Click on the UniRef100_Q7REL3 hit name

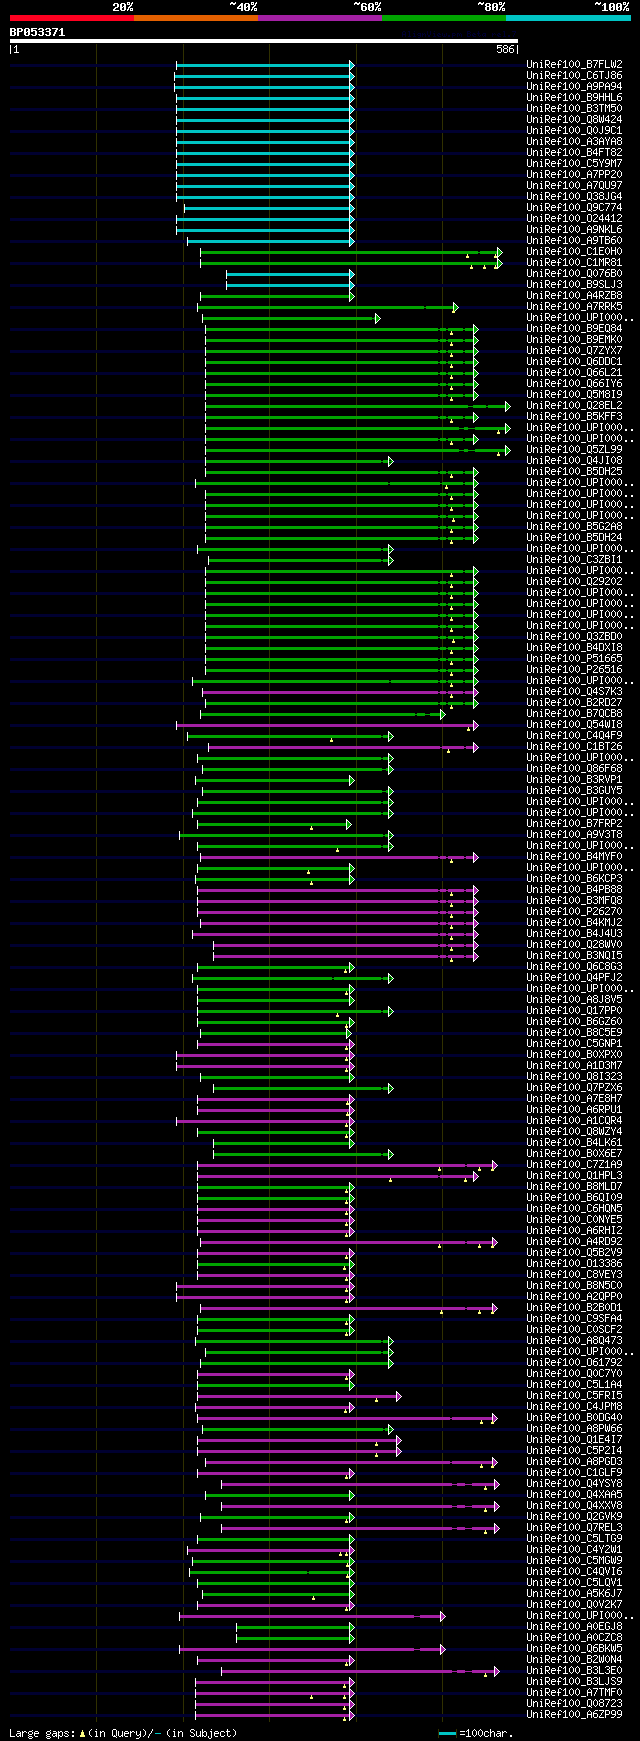tap(574, 1528)
